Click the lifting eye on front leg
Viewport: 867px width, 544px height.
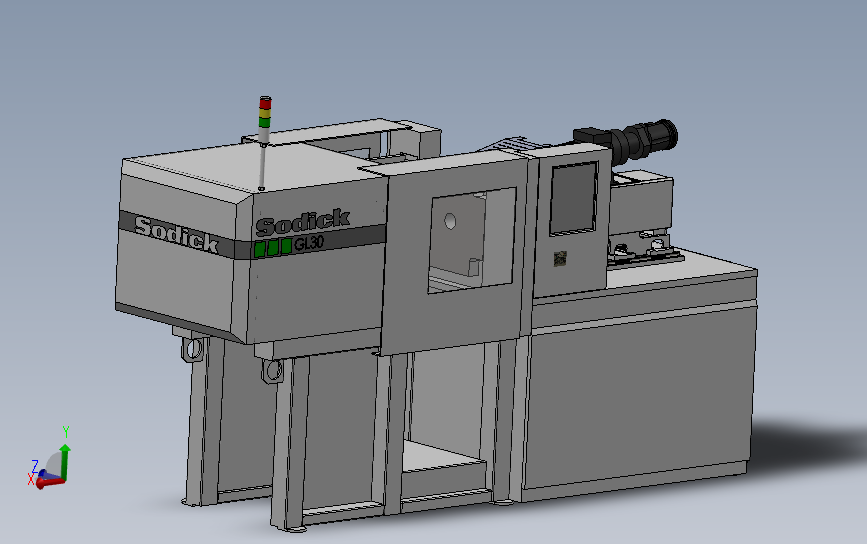273,371
